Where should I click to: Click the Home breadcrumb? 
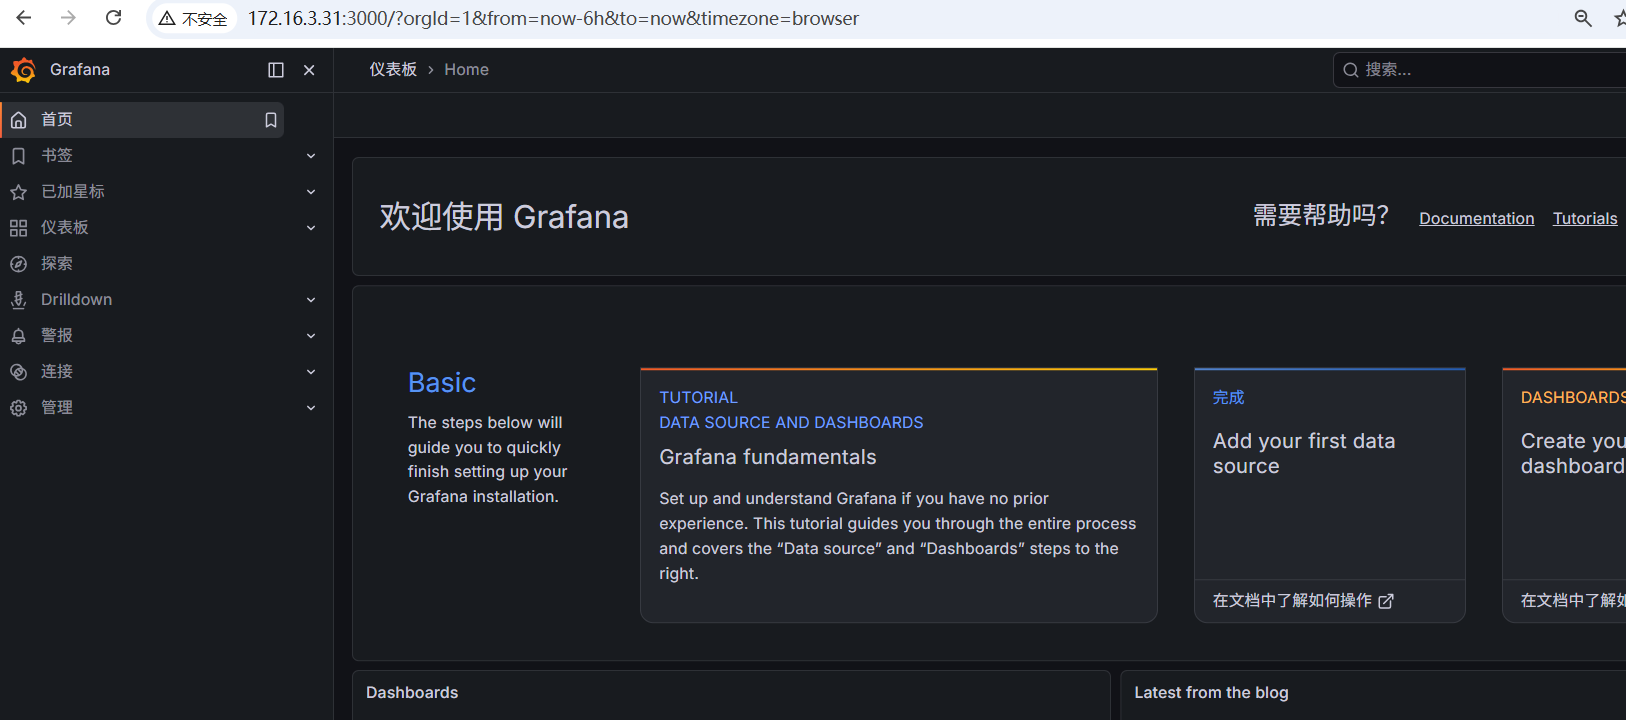(467, 70)
